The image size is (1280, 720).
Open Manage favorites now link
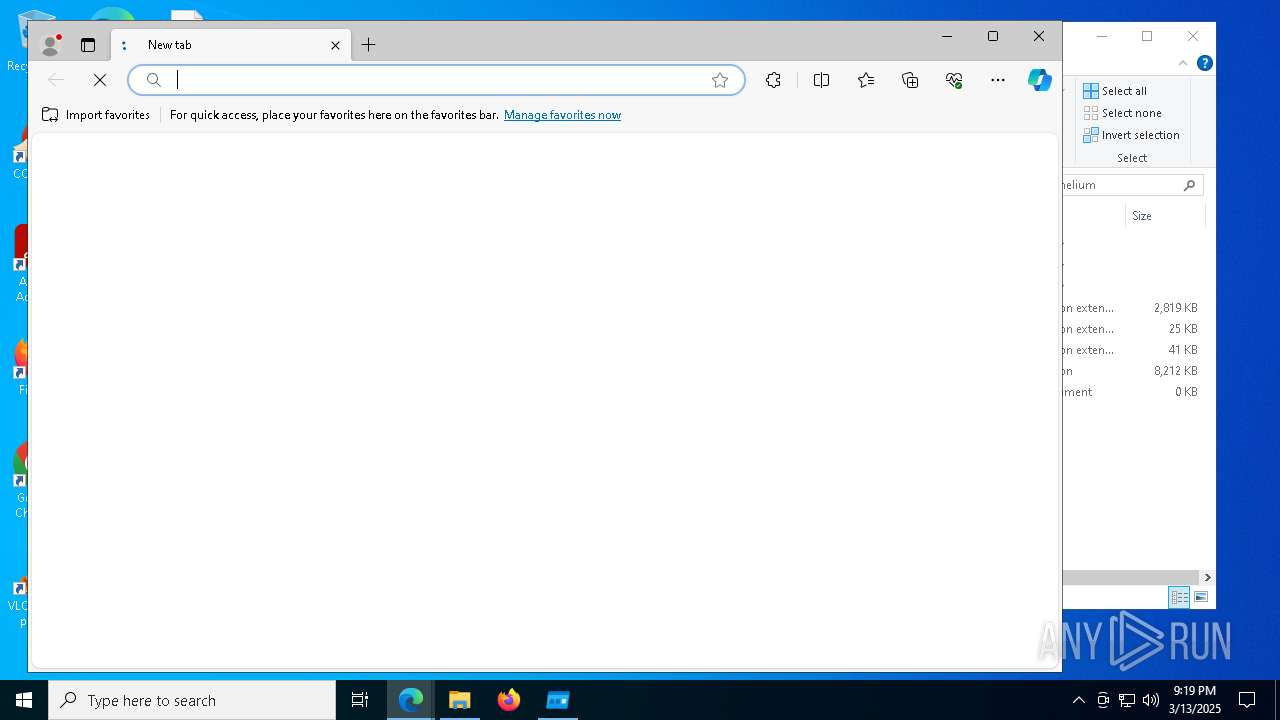tap(562, 115)
